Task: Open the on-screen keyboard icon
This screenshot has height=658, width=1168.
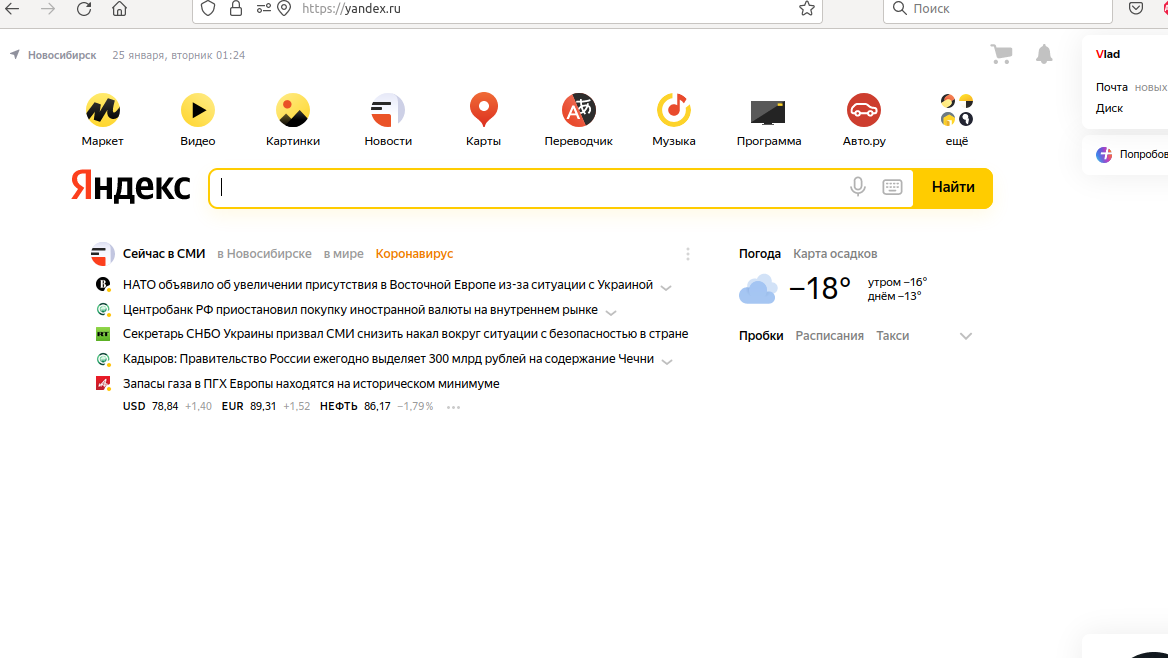Action: pos(892,187)
